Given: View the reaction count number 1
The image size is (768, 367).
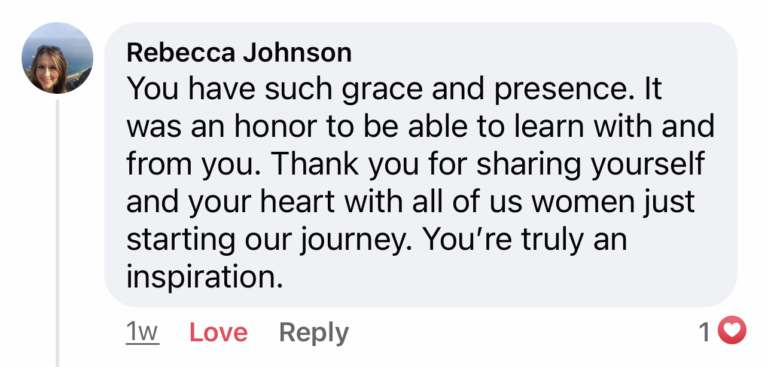Looking at the screenshot, I should (705, 332).
